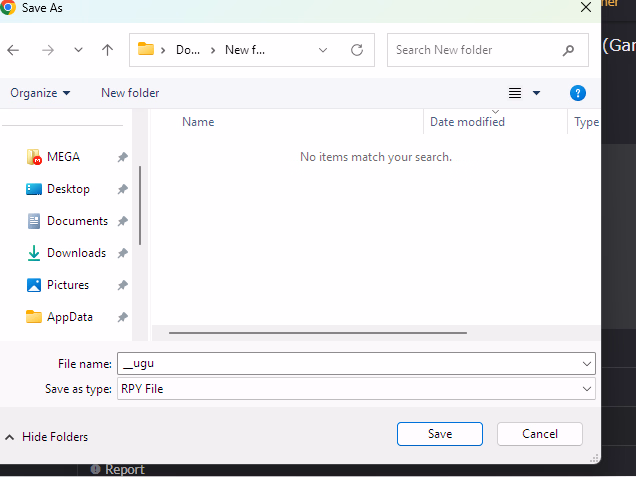Viewport: 636px width, 477px height.
Task: Expand the Save as type dropdown
Action: (x=587, y=389)
